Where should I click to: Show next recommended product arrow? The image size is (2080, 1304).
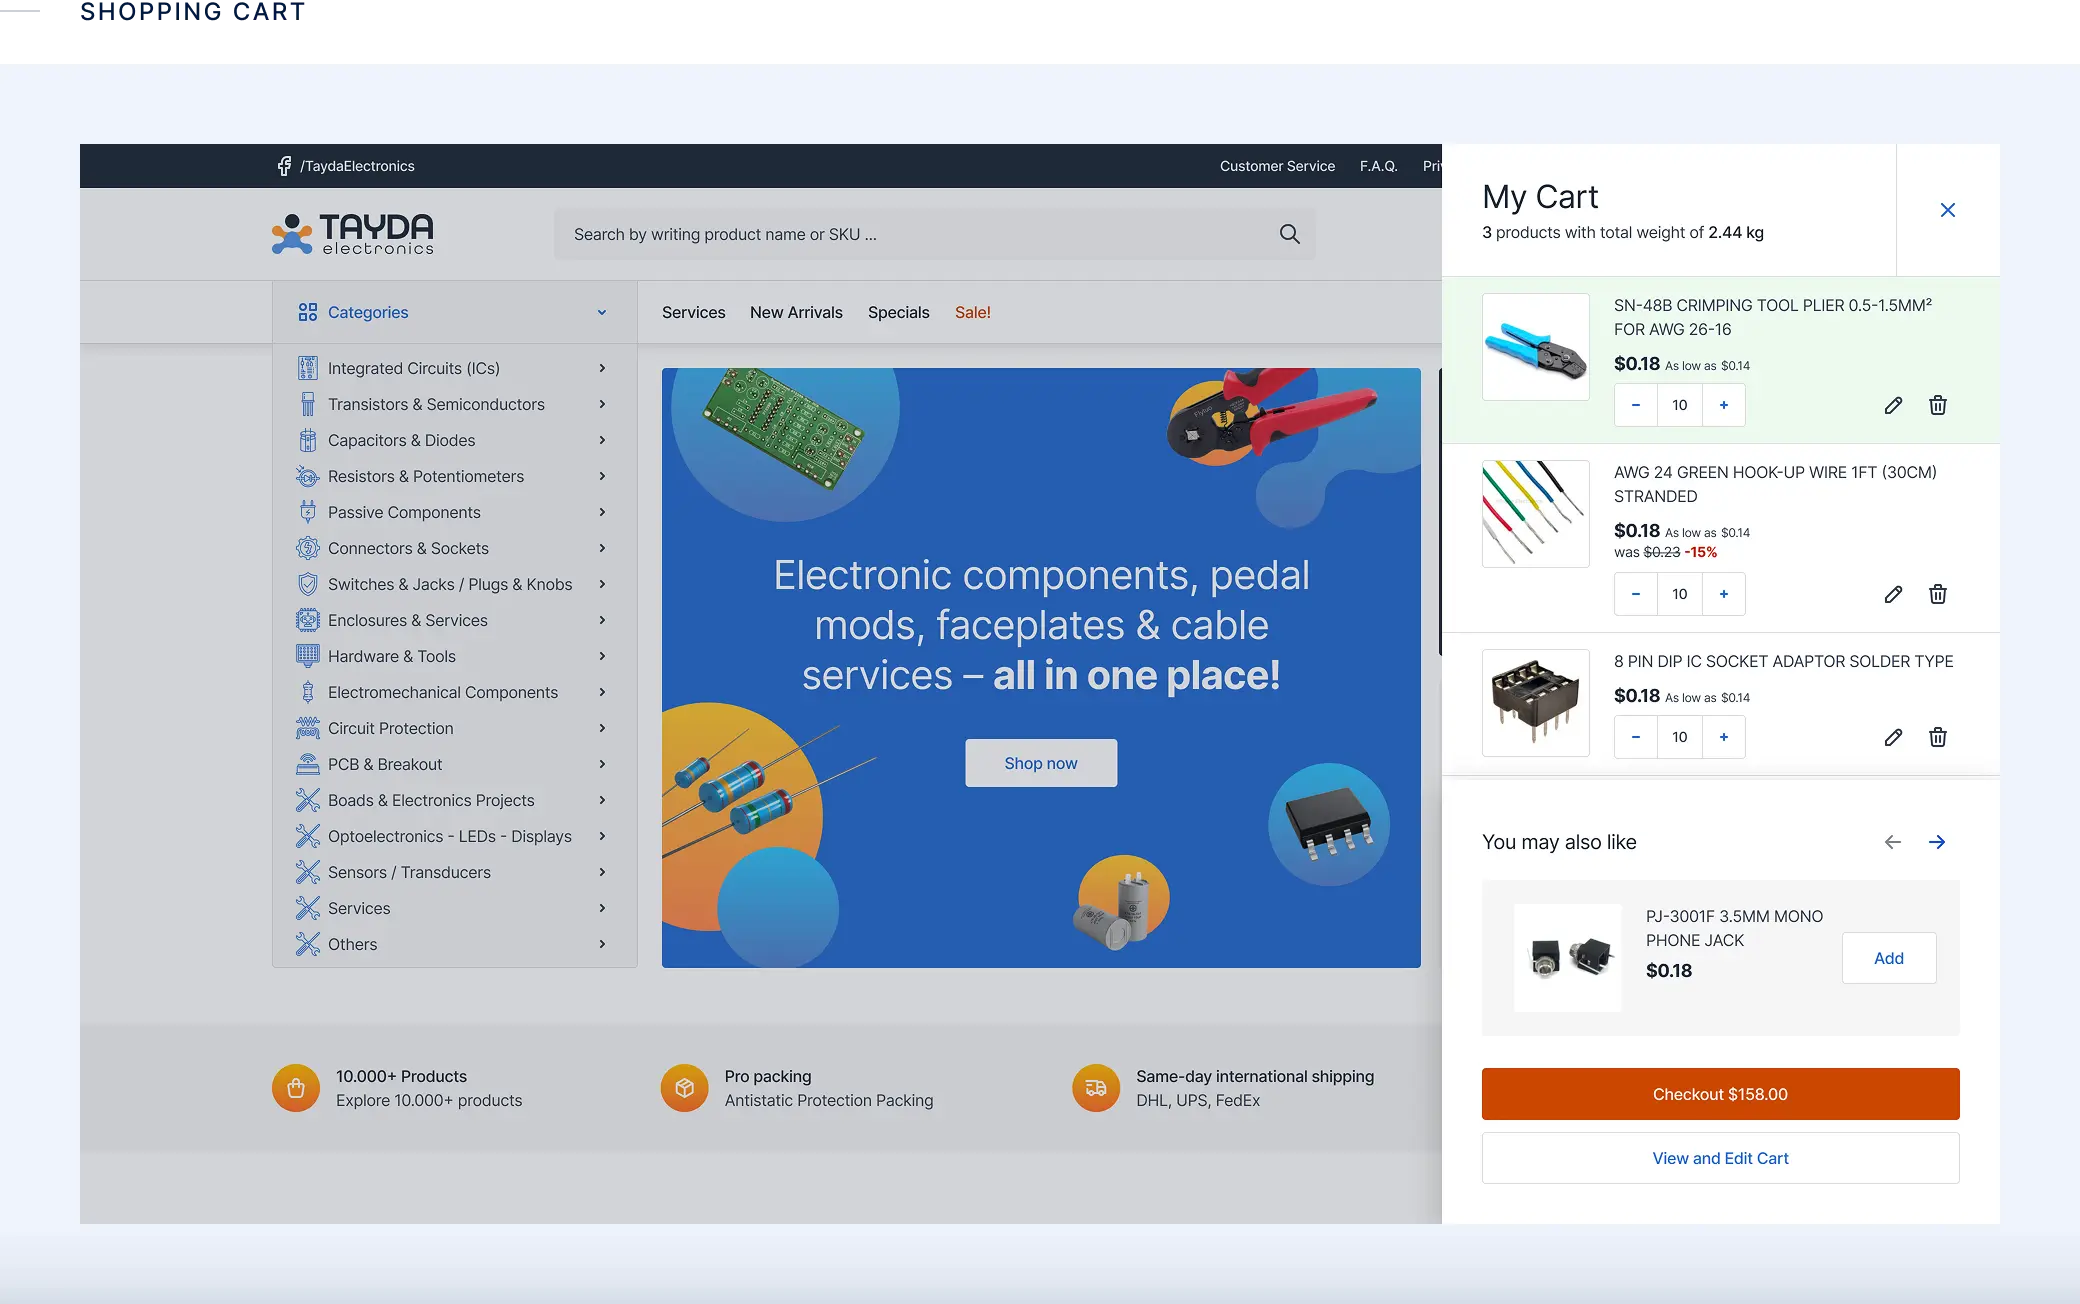[x=1937, y=842]
